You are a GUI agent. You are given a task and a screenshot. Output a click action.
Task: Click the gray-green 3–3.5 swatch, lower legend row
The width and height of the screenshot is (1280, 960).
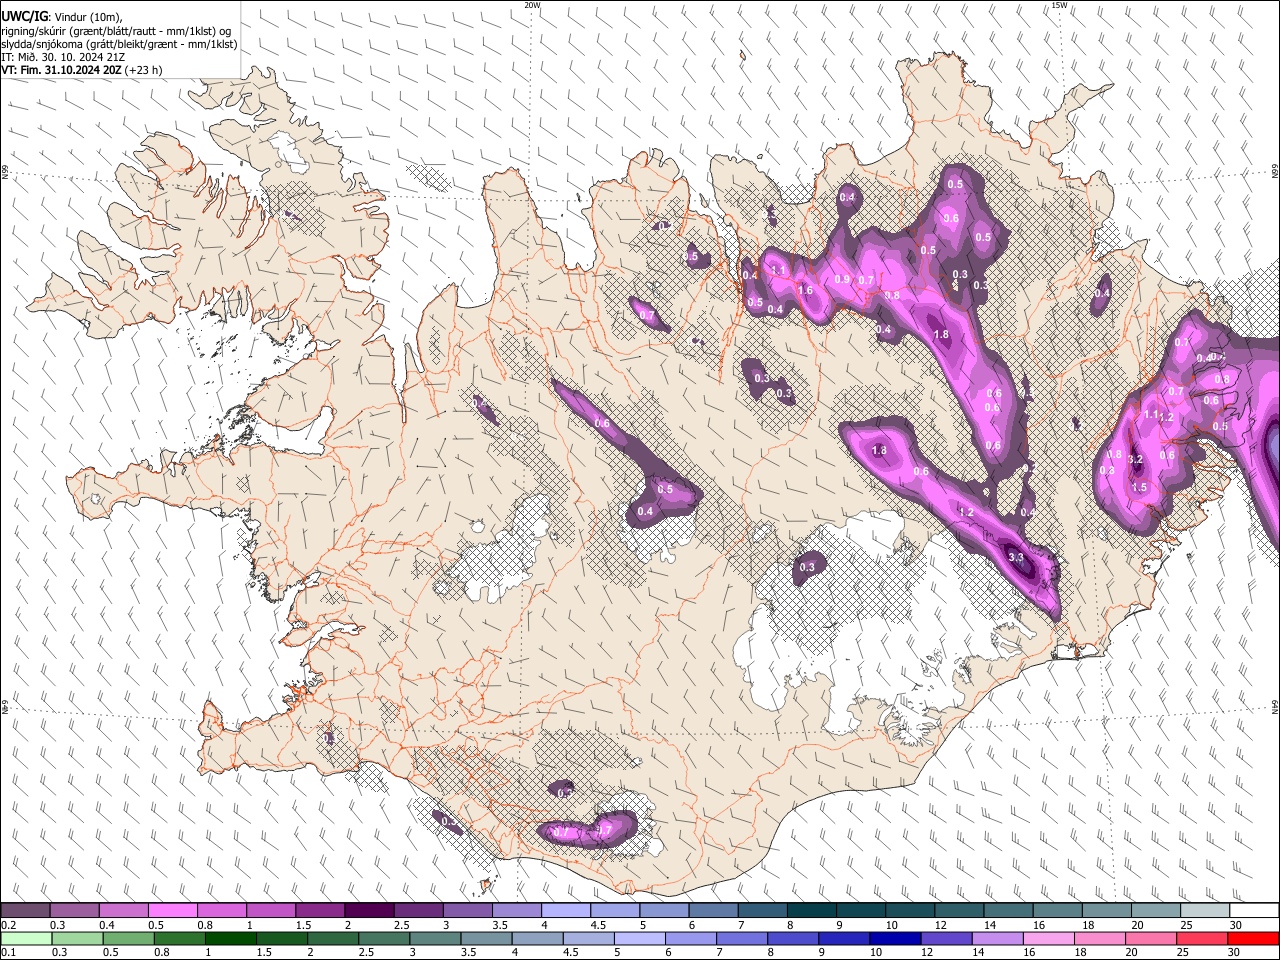pyautogui.click(x=435, y=938)
